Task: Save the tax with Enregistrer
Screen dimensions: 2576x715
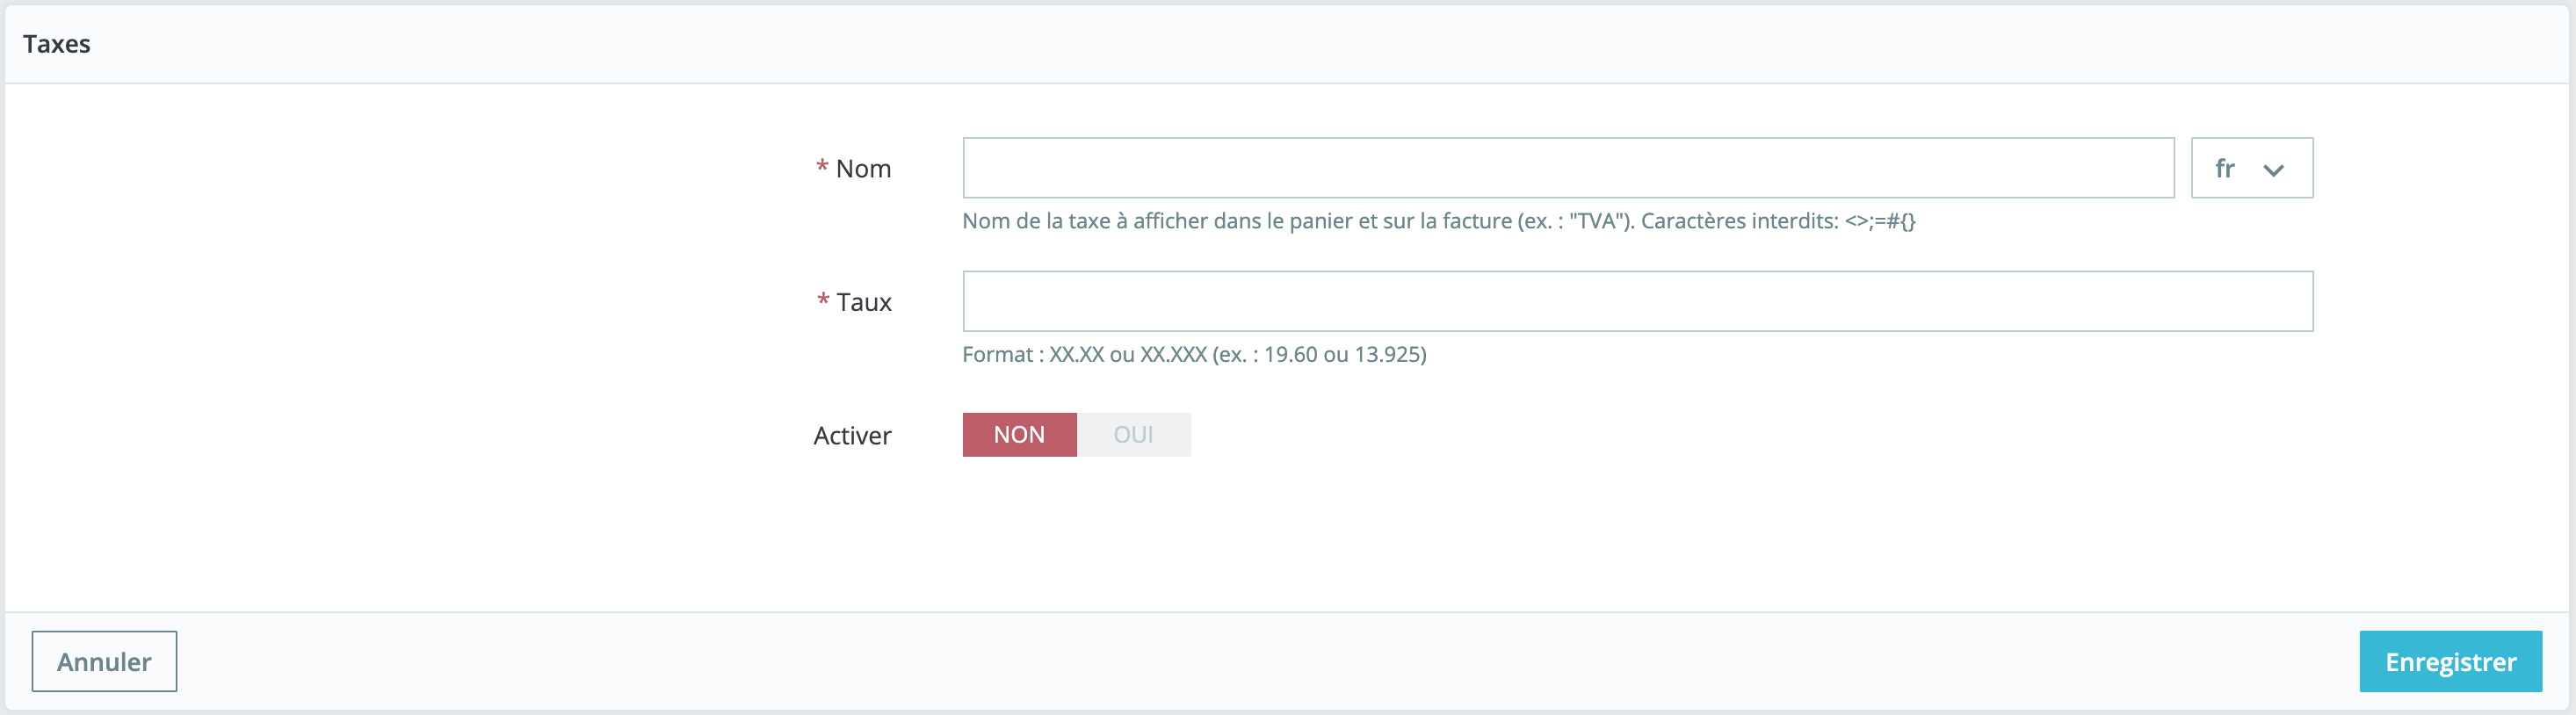Action: click(x=2450, y=661)
